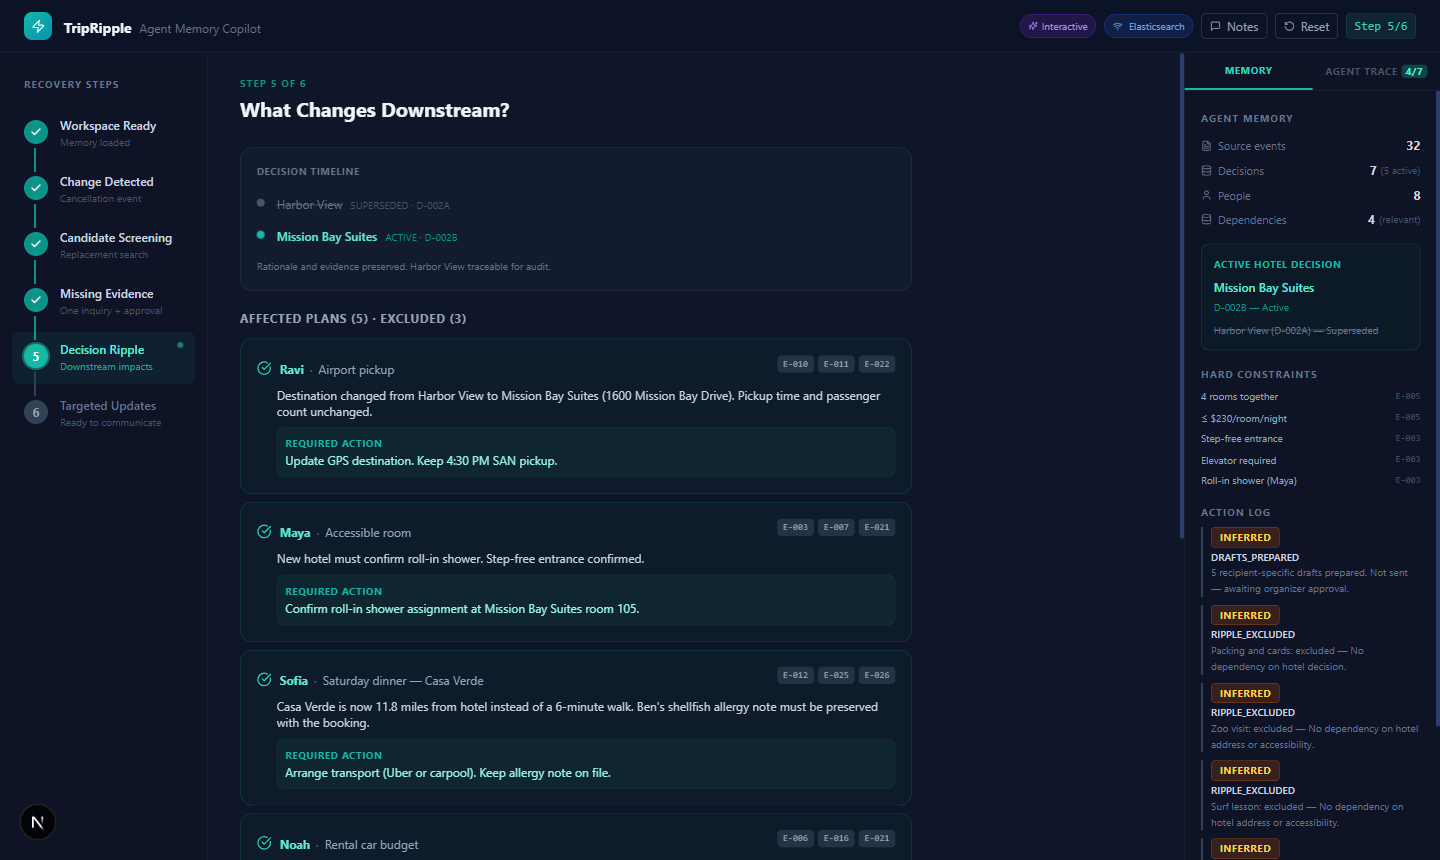This screenshot has width=1440, height=860.
Task: Open evidence tag E-012
Action: click(796, 675)
